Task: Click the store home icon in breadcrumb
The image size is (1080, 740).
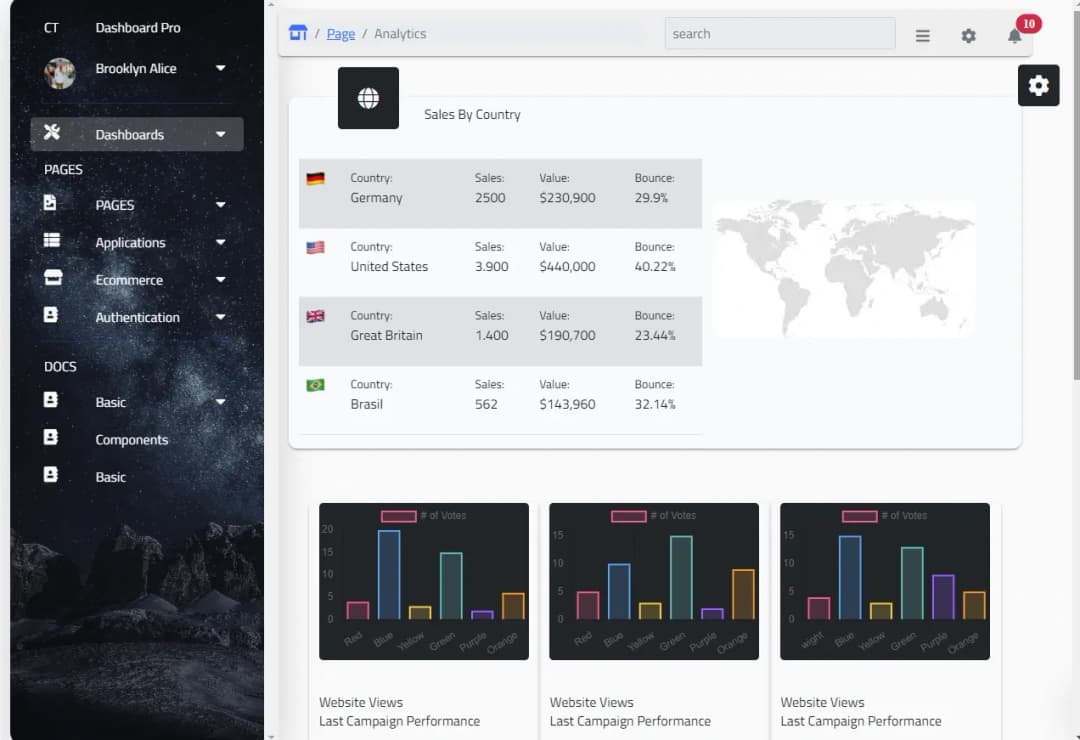Action: 298,32
